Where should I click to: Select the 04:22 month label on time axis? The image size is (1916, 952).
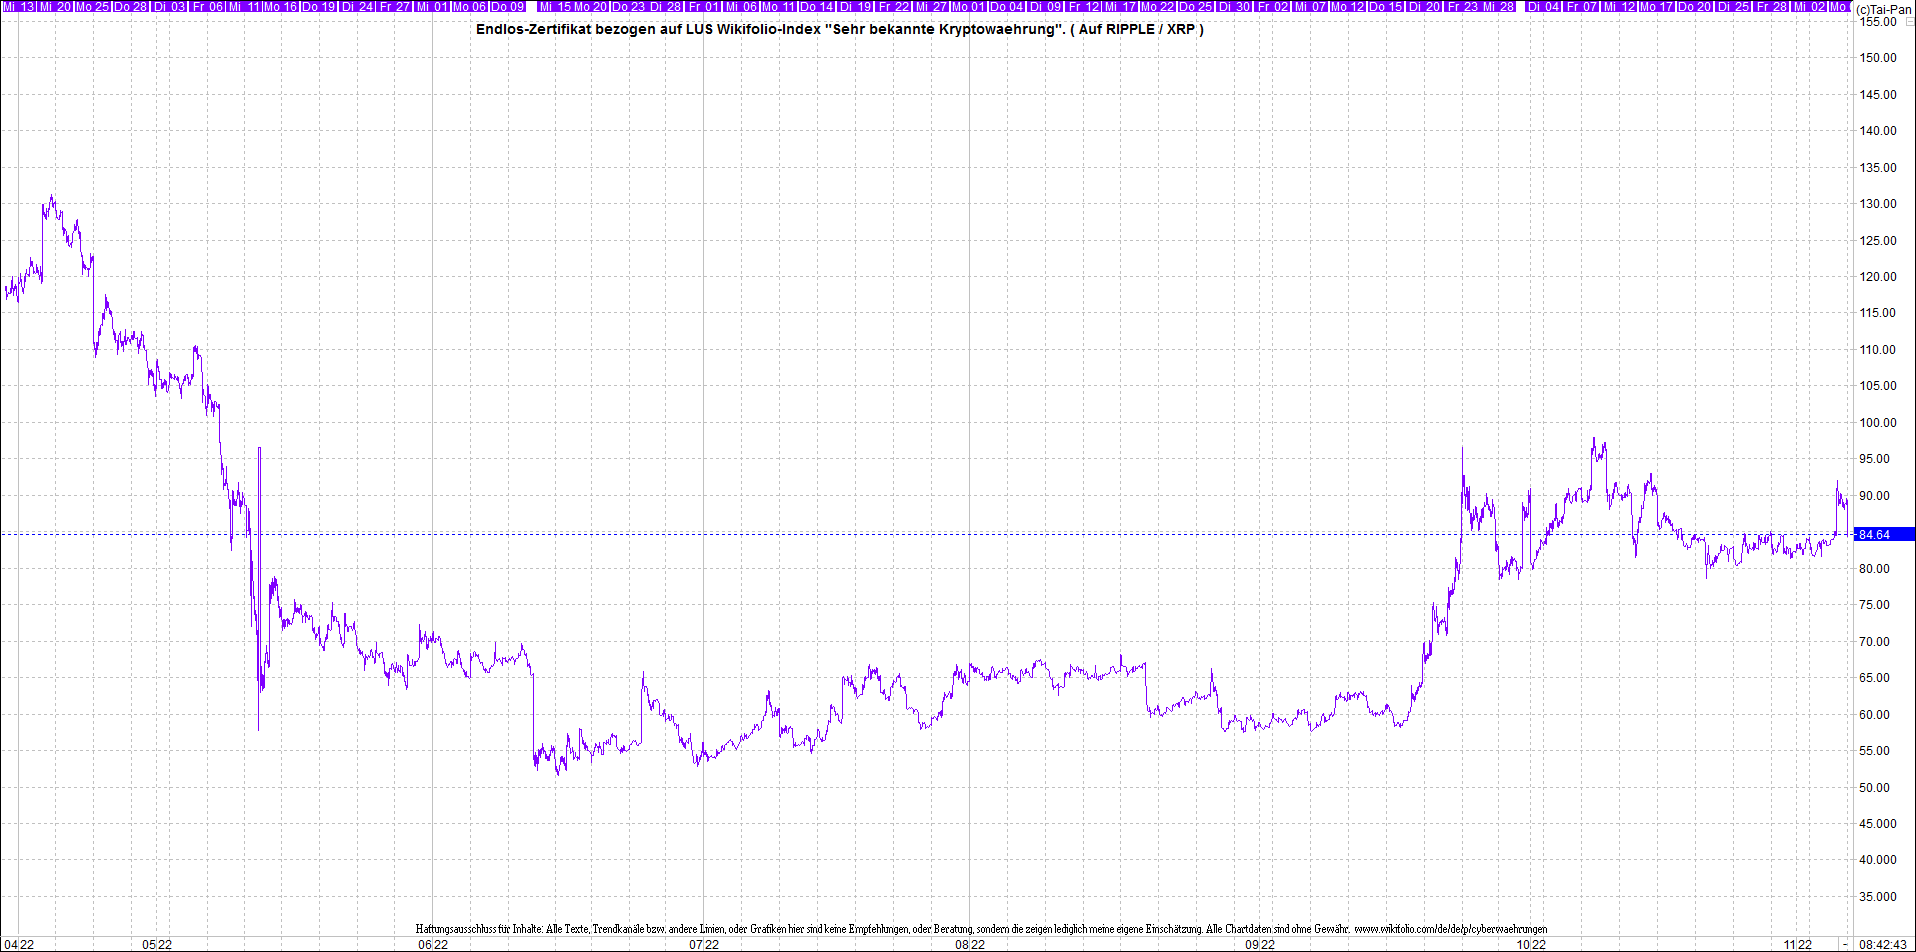point(19,944)
